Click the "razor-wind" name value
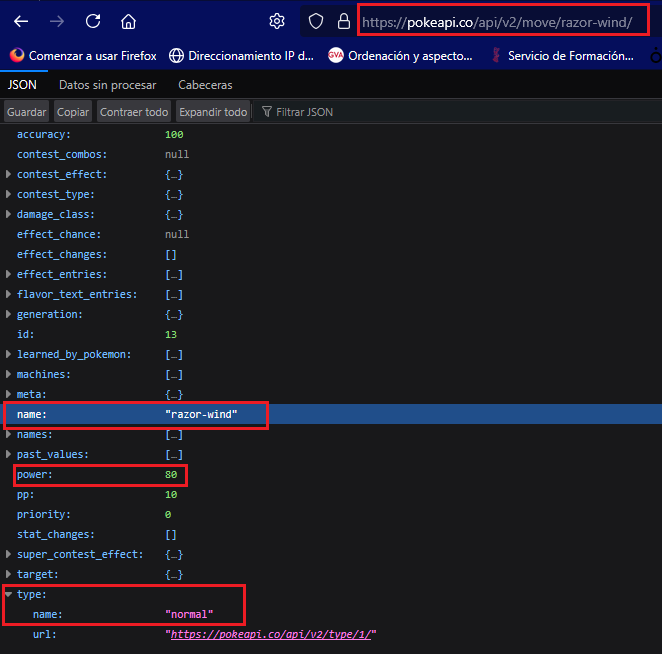The width and height of the screenshot is (662, 654). [x=201, y=414]
